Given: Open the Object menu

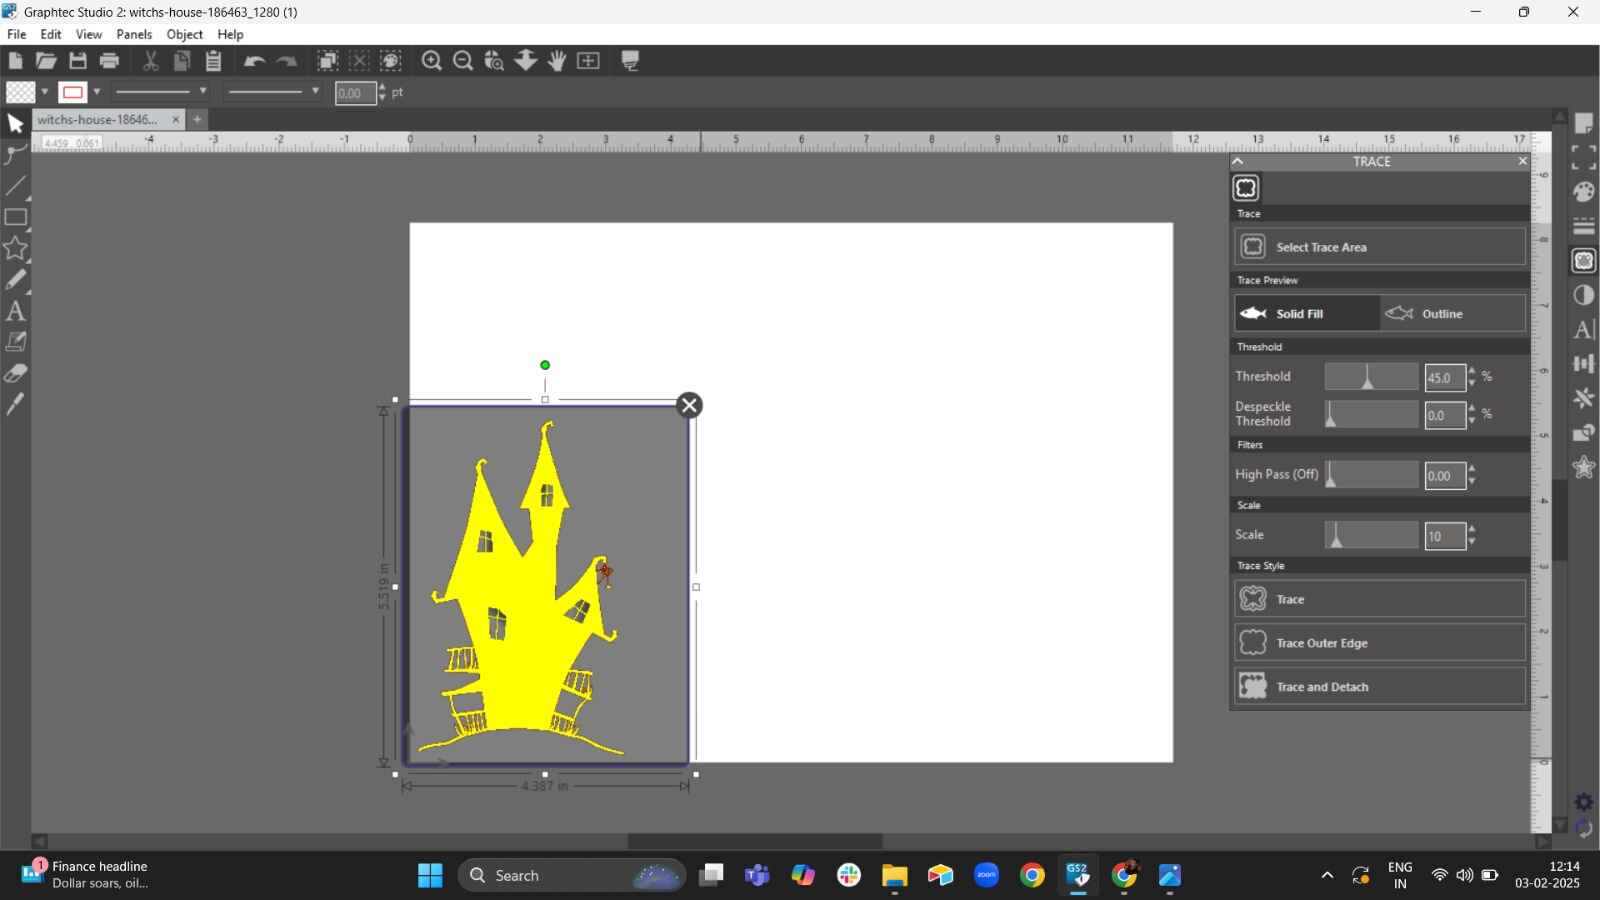Looking at the screenshot, I should (185, 34).
